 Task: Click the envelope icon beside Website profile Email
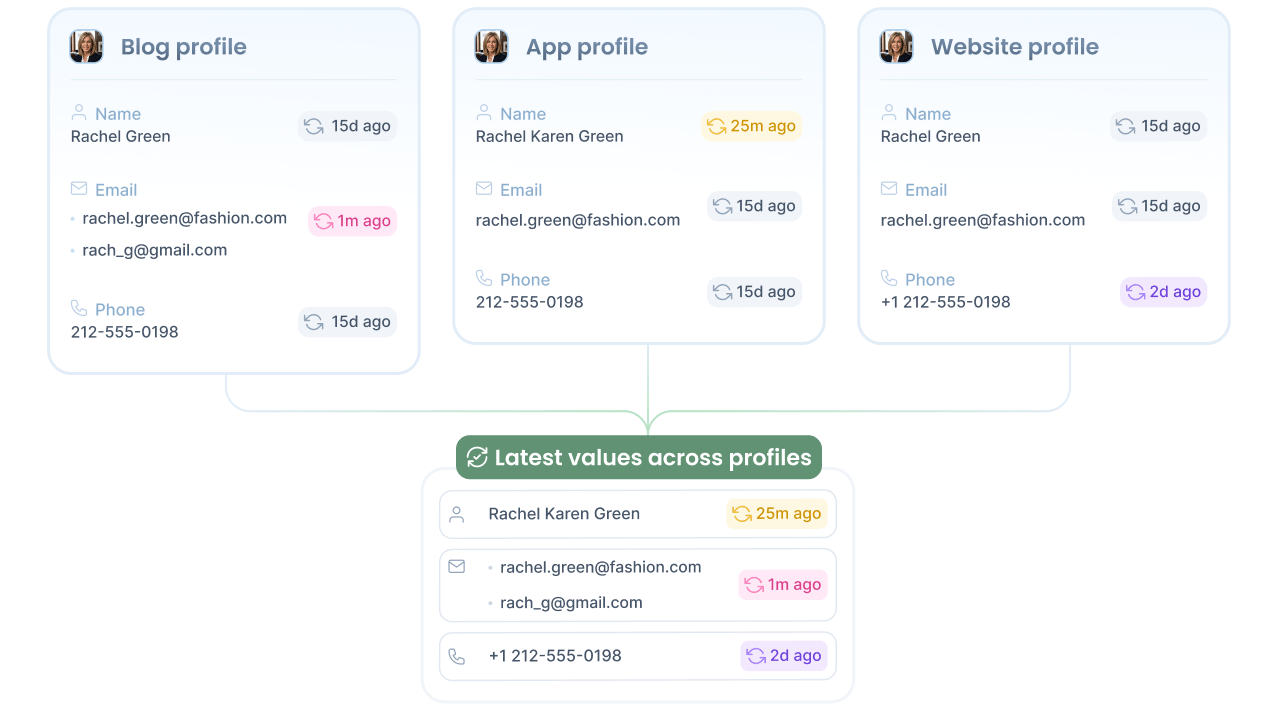889,189
